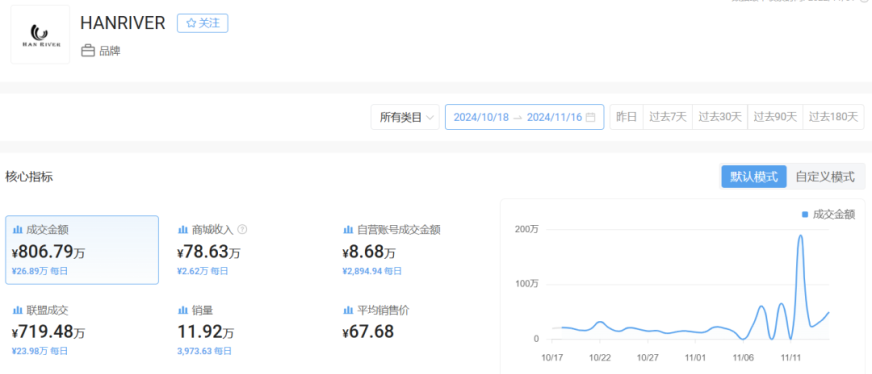Click the bar chart icon beside 销量
The width and height of the screenshot is (872, 374).
point(182,310)
